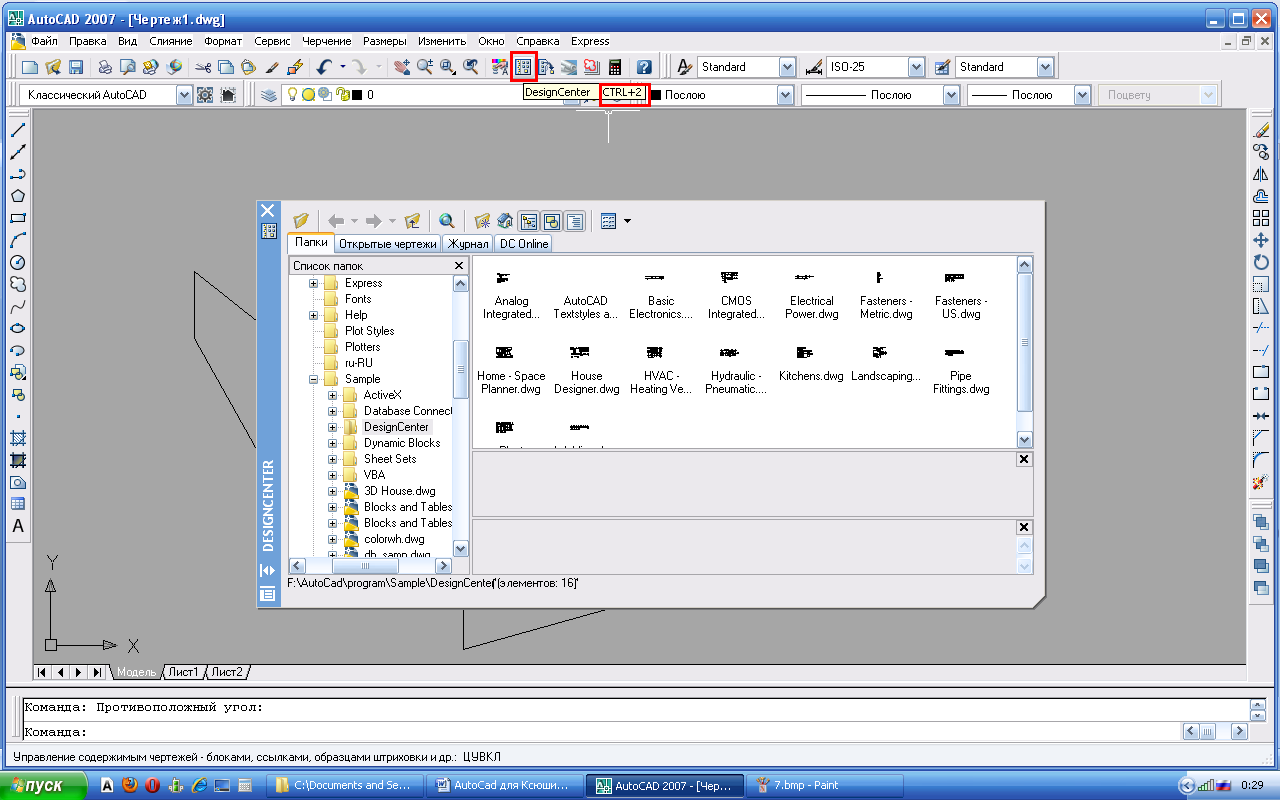
Task: Click the Back arrow in DesignCenter toolbar
Action: (336, 221)
